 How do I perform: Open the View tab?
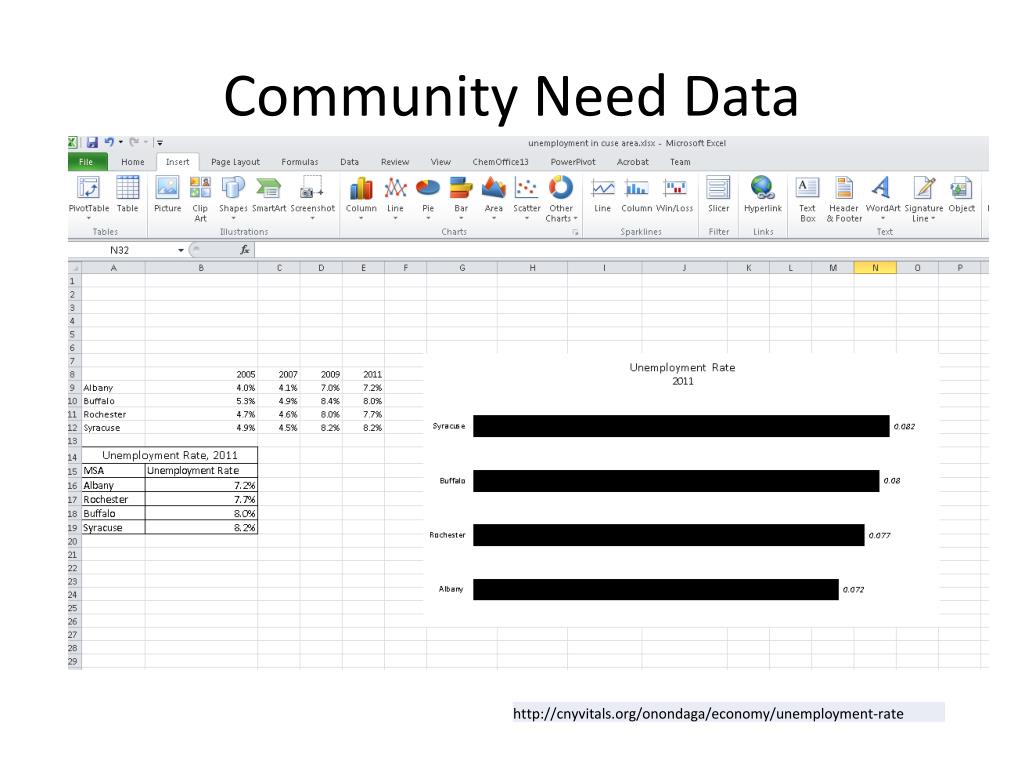tap(441, 162)
